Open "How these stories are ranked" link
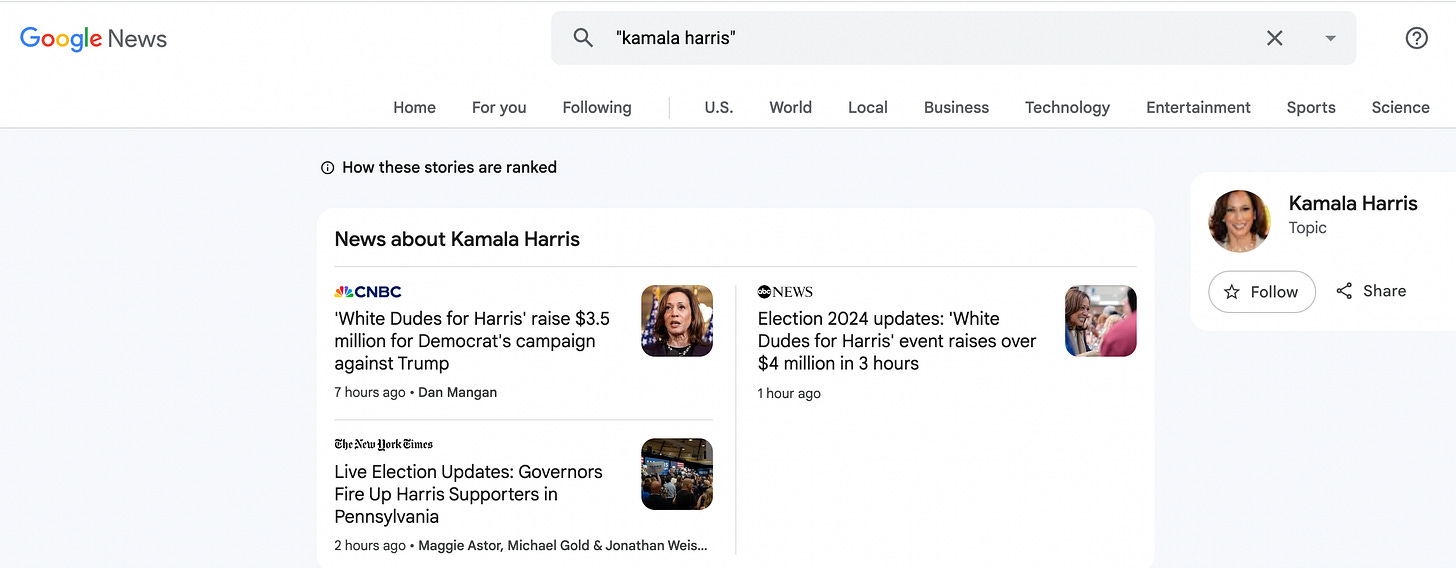1456x568 pixels. (449, 167)
